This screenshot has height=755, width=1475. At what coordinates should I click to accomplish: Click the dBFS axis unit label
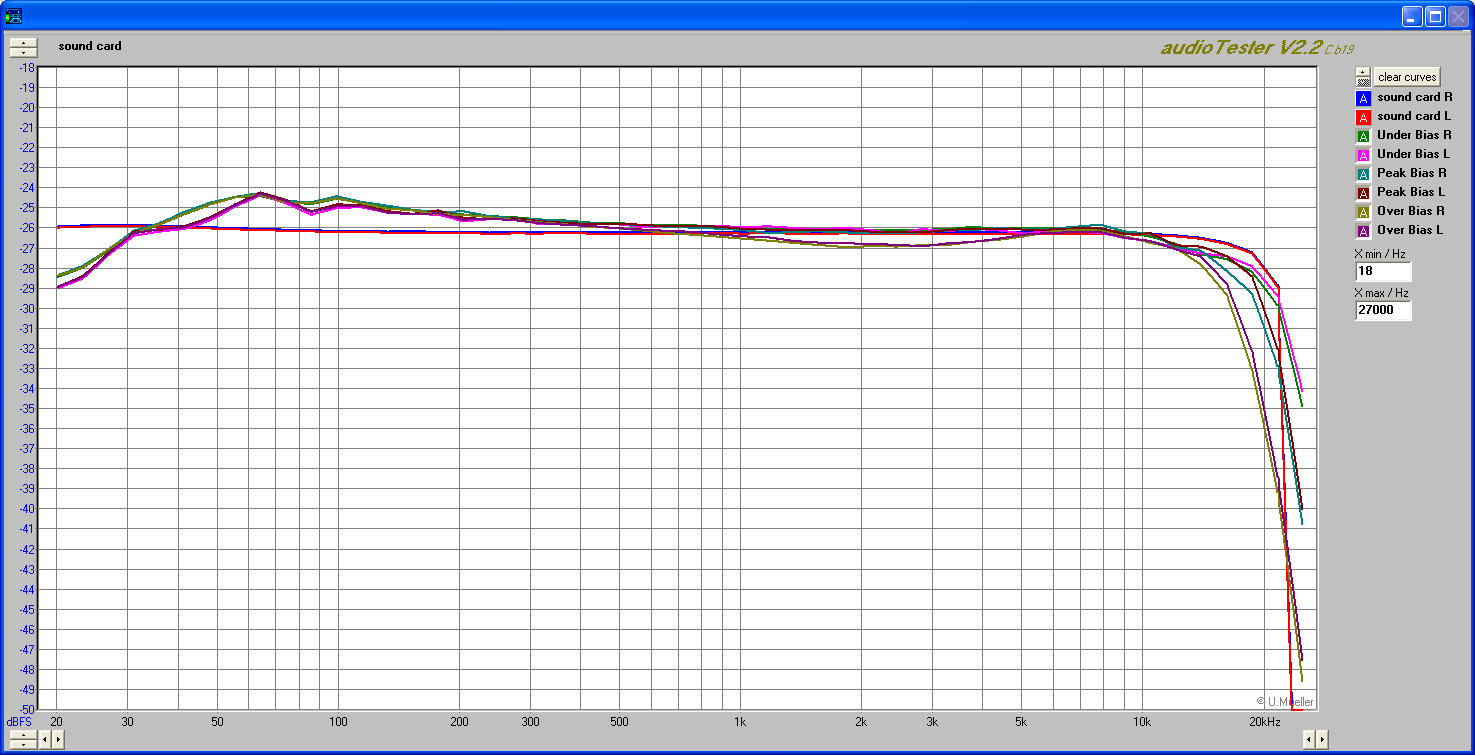point(19,721)
